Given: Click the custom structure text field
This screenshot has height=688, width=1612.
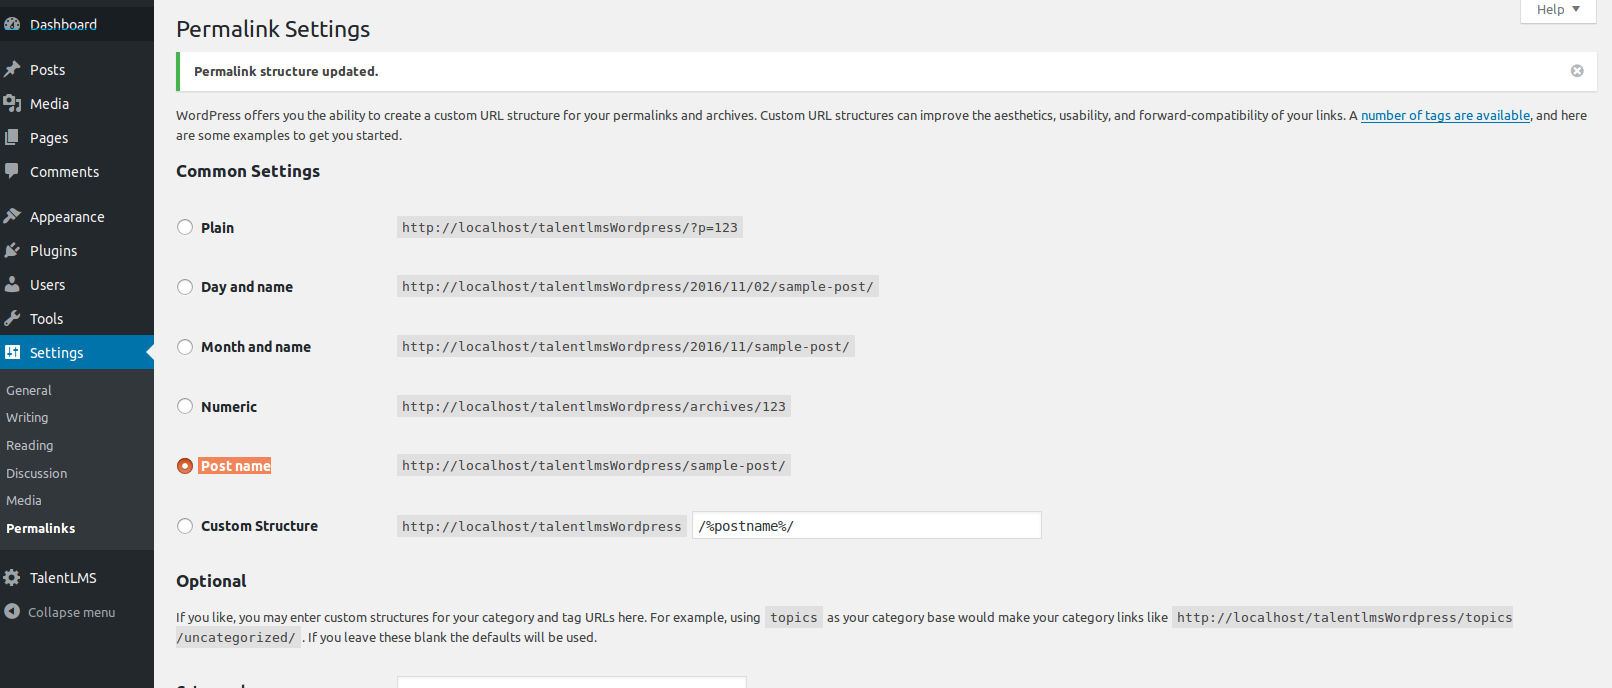Looking at the screenshot, I should [866, 526].
